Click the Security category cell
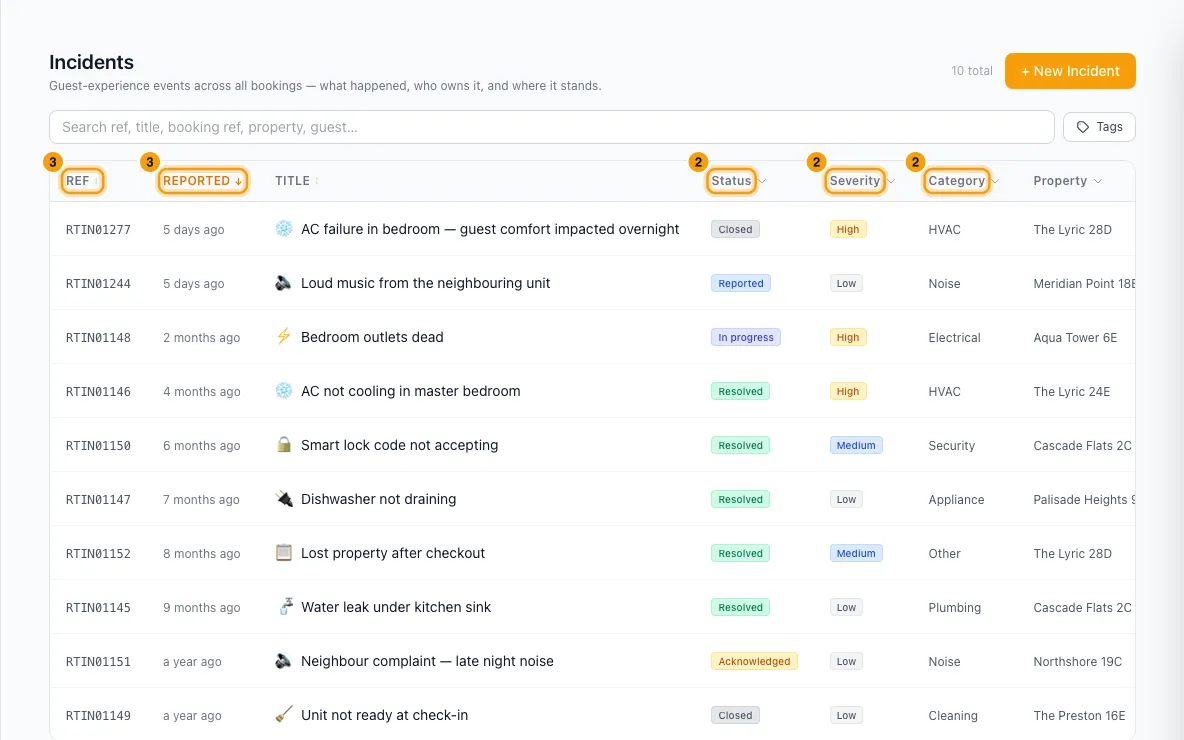The width and height of the screenshot is (1184, 740). tap(951, 446)
